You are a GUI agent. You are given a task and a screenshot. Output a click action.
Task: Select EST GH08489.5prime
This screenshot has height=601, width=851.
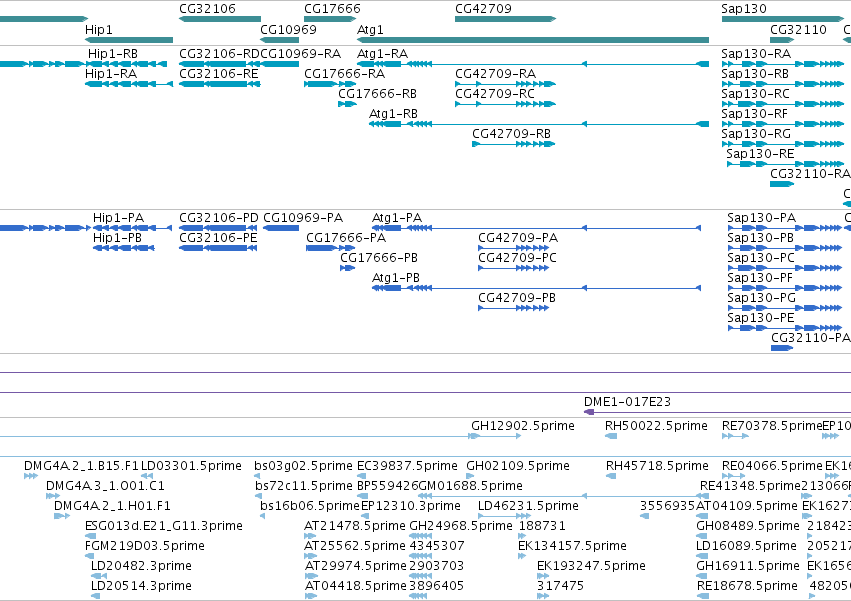(748, 526)
